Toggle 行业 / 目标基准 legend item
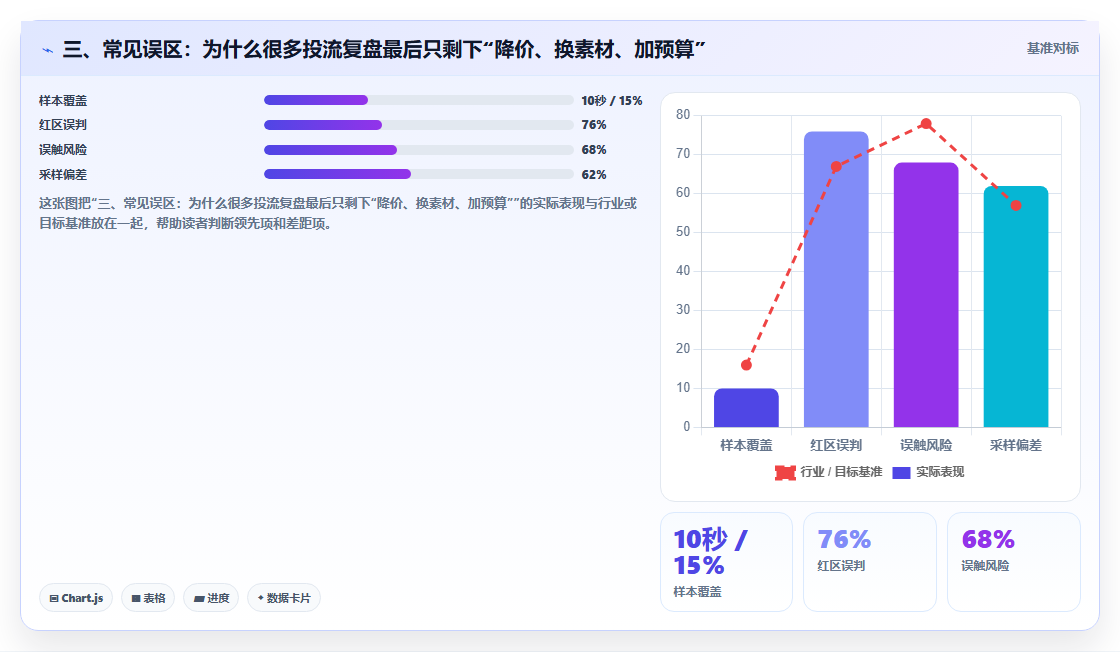The width and height of the screenshot is (1120, 652). [829, 472]
